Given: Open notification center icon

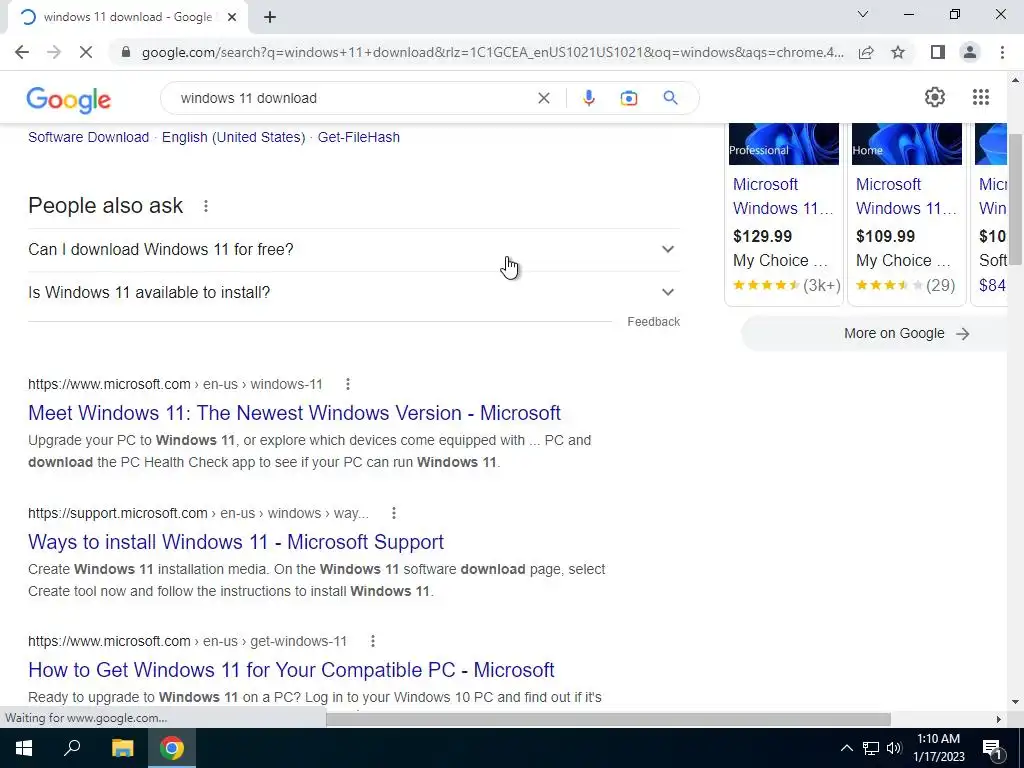Looking at the screenshot, I should 992,748.
